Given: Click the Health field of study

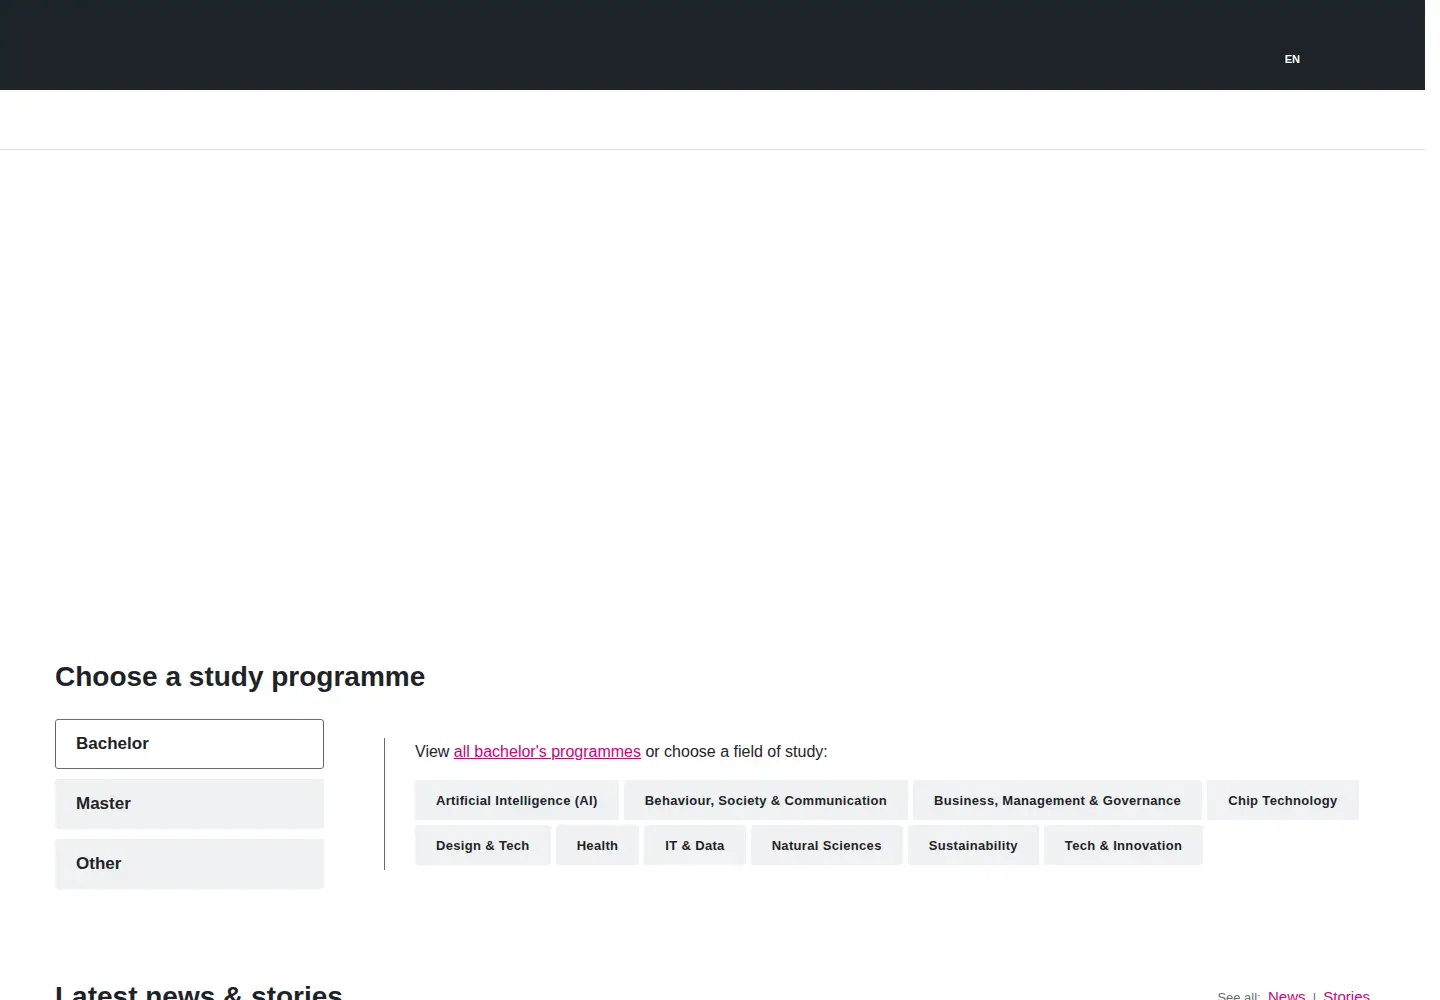Looking at the screenshot, I should (x=597, y=846).
